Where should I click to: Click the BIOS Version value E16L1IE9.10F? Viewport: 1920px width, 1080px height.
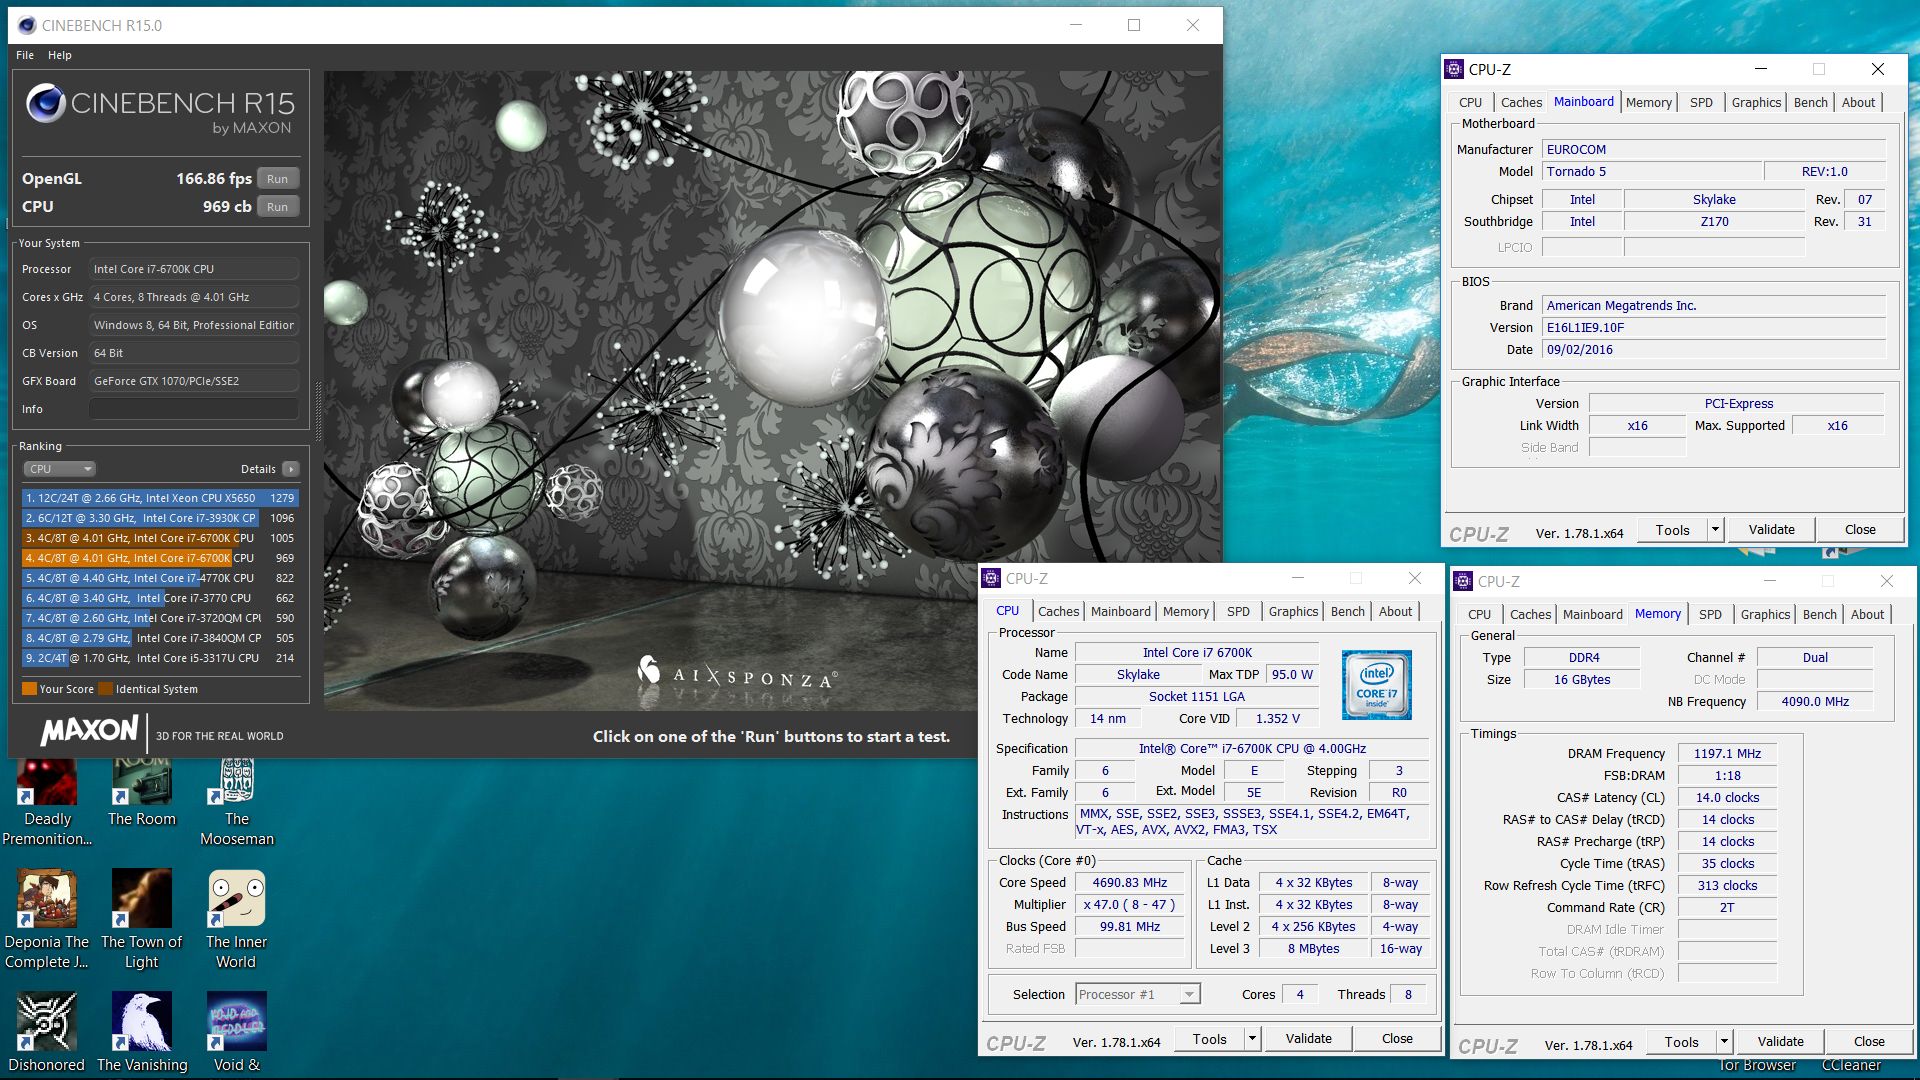1713,328
